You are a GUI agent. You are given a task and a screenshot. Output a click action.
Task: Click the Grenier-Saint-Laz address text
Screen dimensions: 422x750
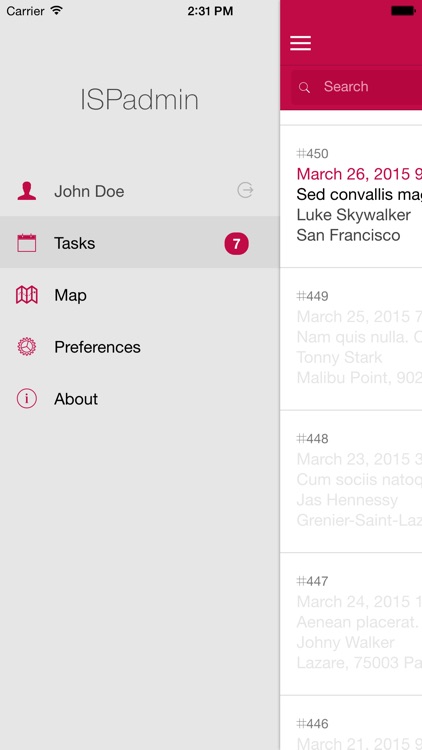(x=359, y=520)
